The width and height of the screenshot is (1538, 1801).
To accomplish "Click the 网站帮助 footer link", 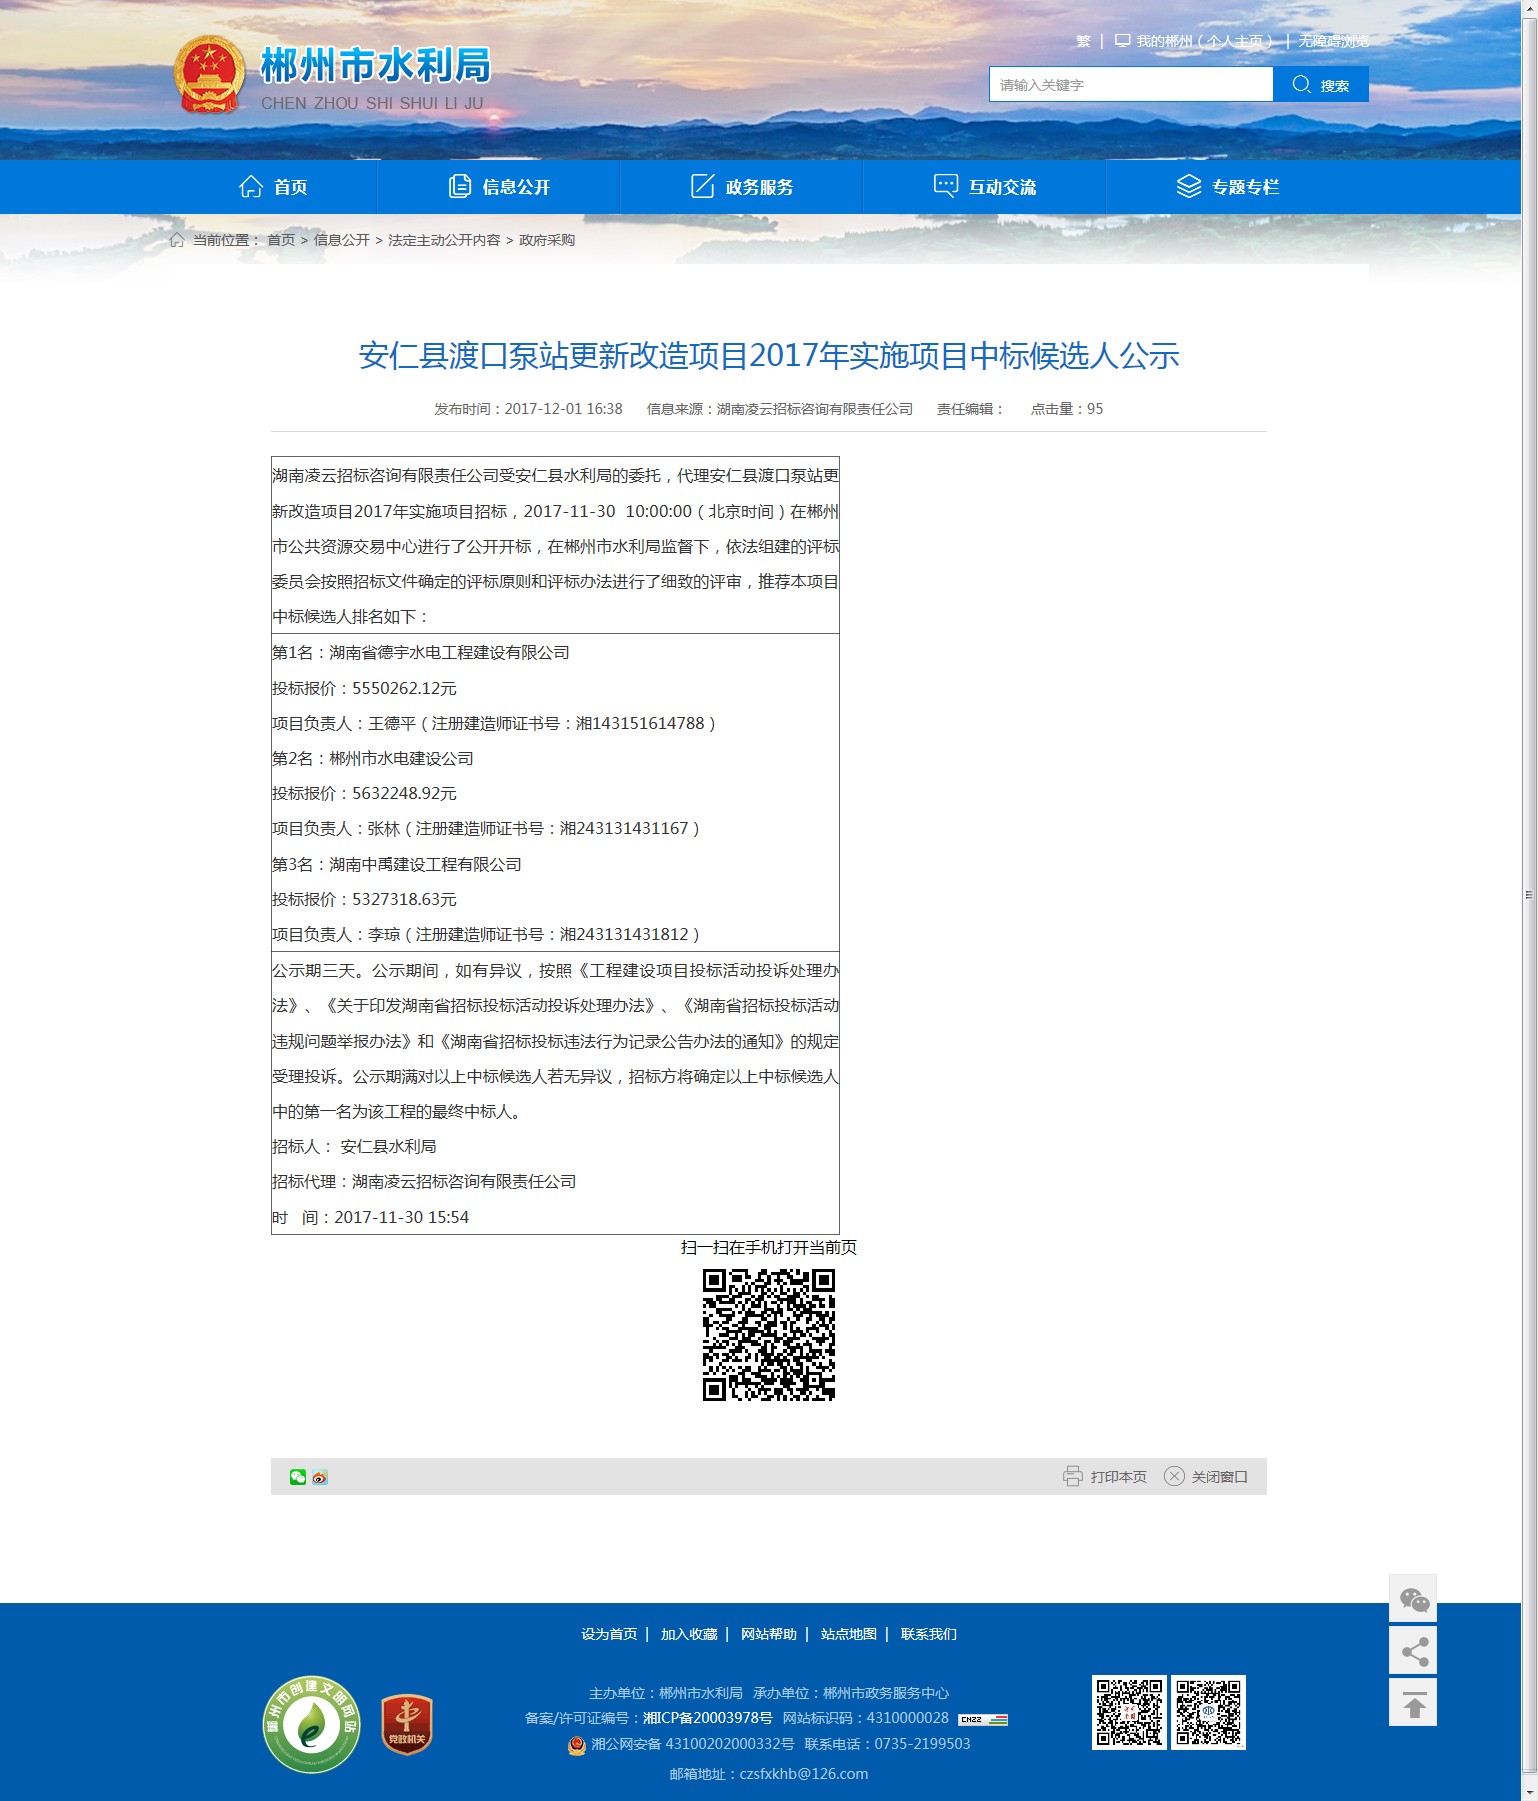I will [x=768, y=1634].
